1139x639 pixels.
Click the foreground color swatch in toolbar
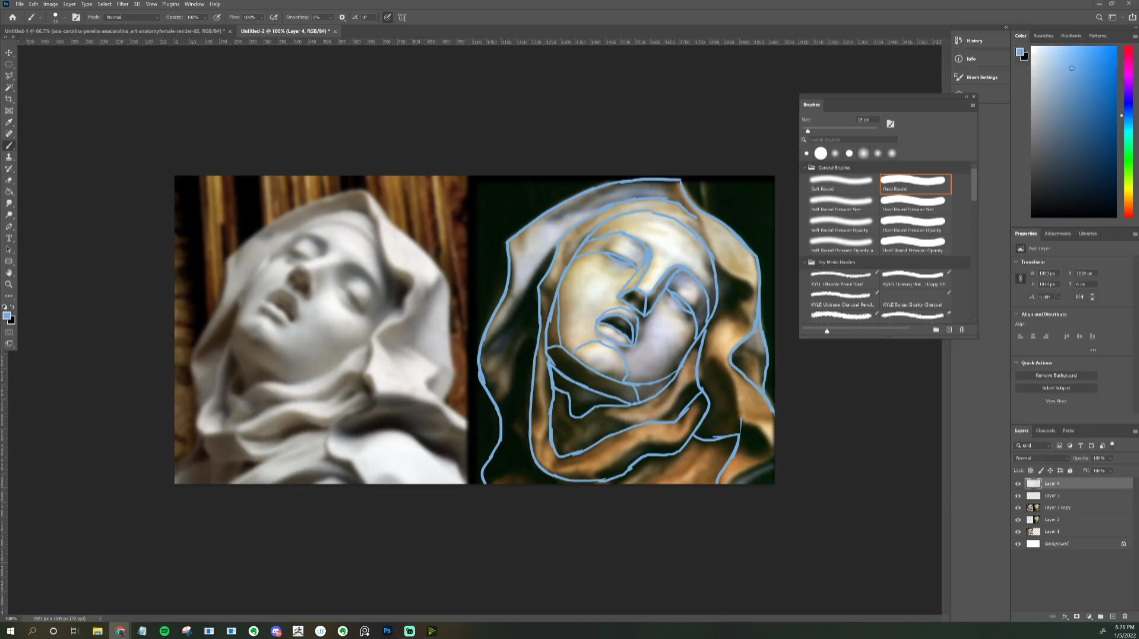click(x=7, y=316)
